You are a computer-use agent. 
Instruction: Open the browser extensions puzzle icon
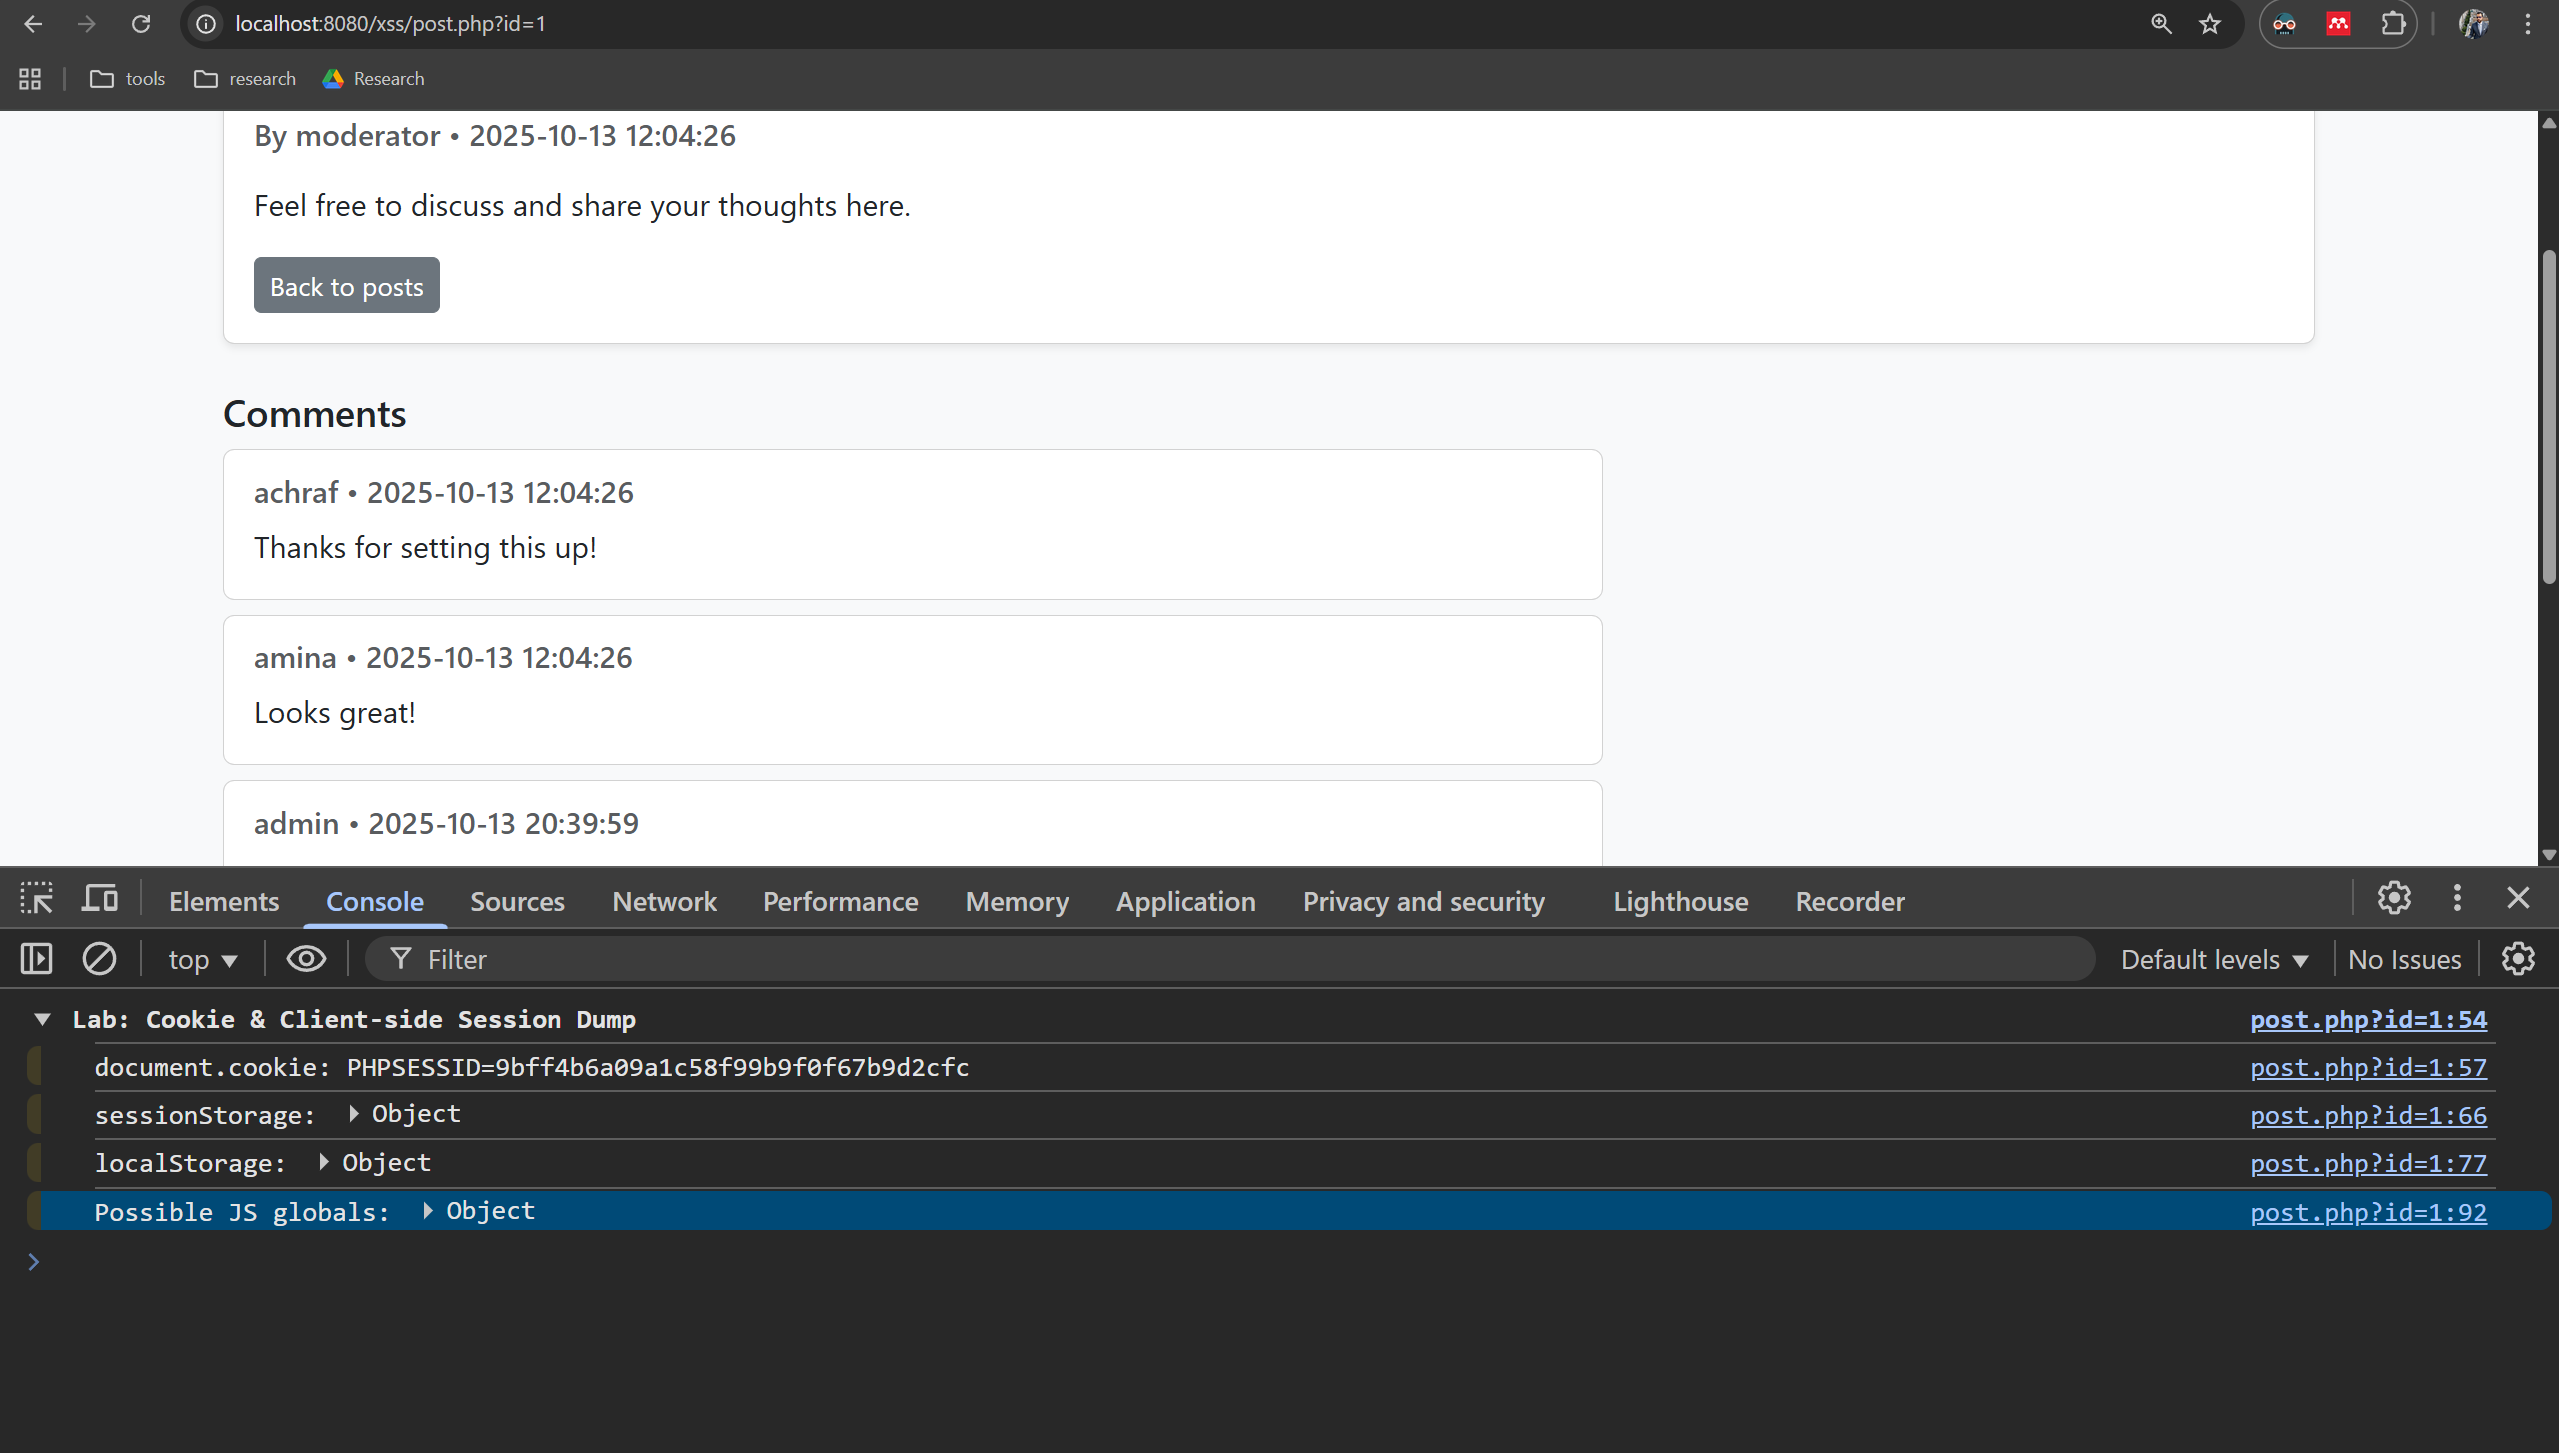coord(2393,24)
